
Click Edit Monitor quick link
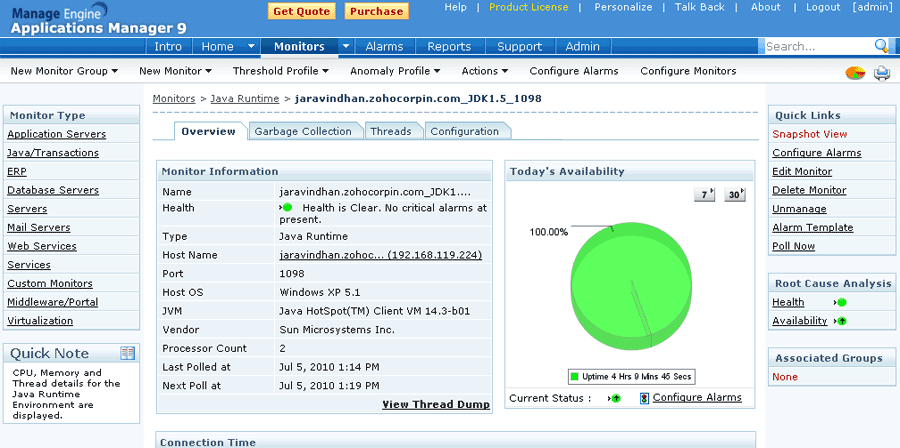(802, 172)
